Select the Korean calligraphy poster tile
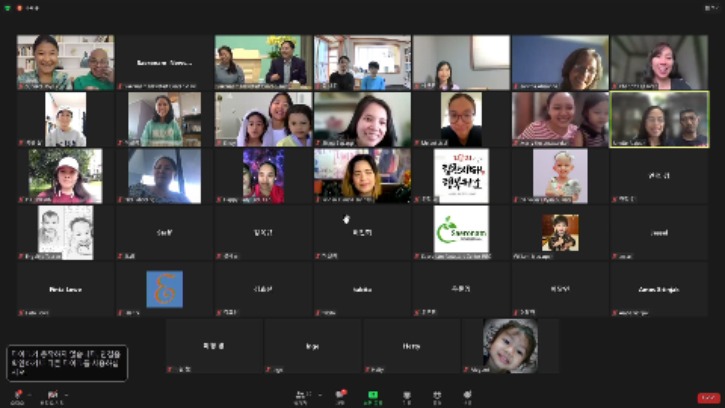The image size is (725, 408). tap(461, 176)
